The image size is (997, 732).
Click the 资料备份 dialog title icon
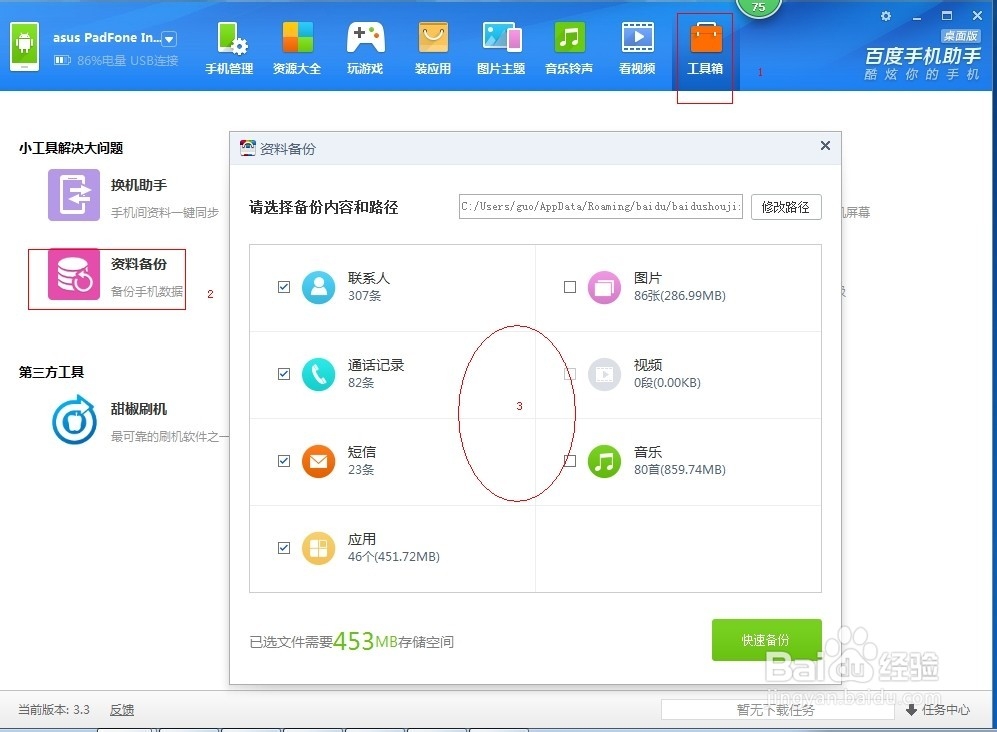pyautogui.click(x=247, y=148)
